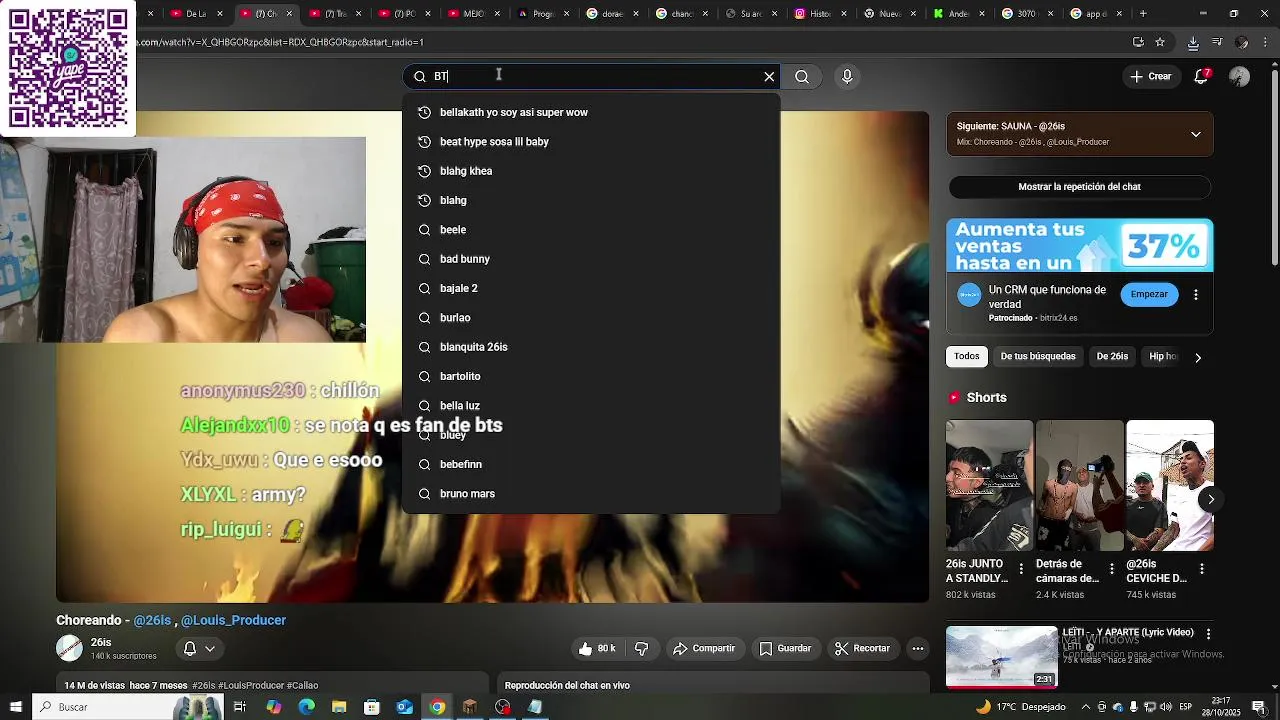Click Windows Start button

[14, 707]
